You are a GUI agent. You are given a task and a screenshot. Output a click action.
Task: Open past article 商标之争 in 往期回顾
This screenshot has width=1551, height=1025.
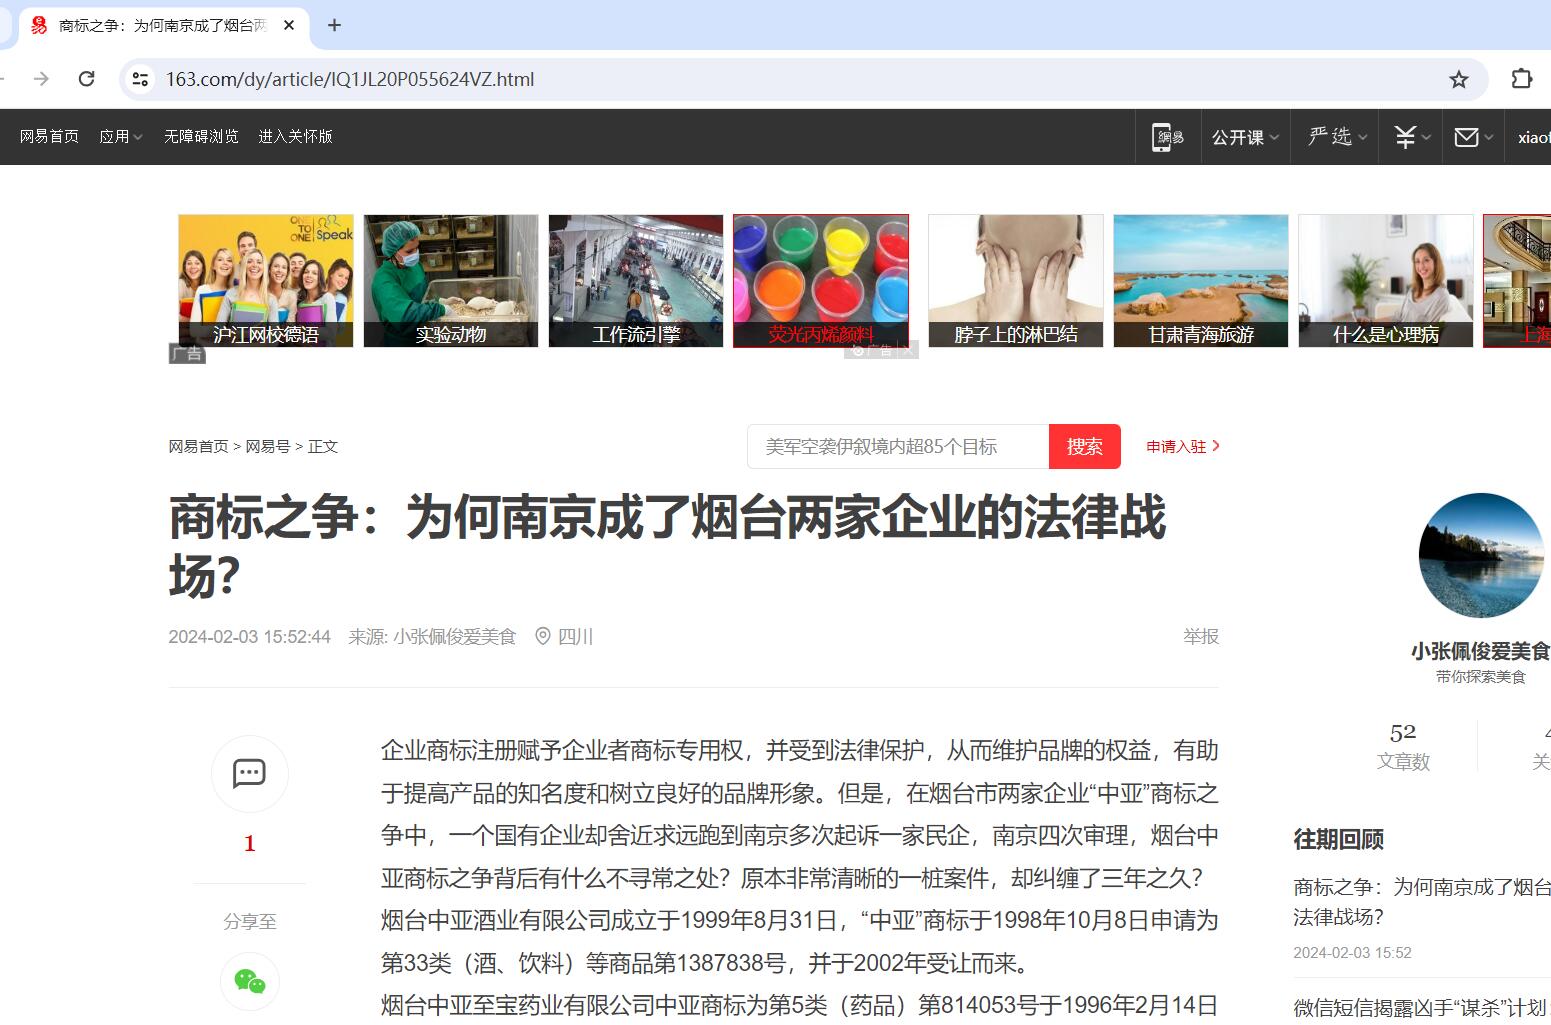click(1421, 901)
